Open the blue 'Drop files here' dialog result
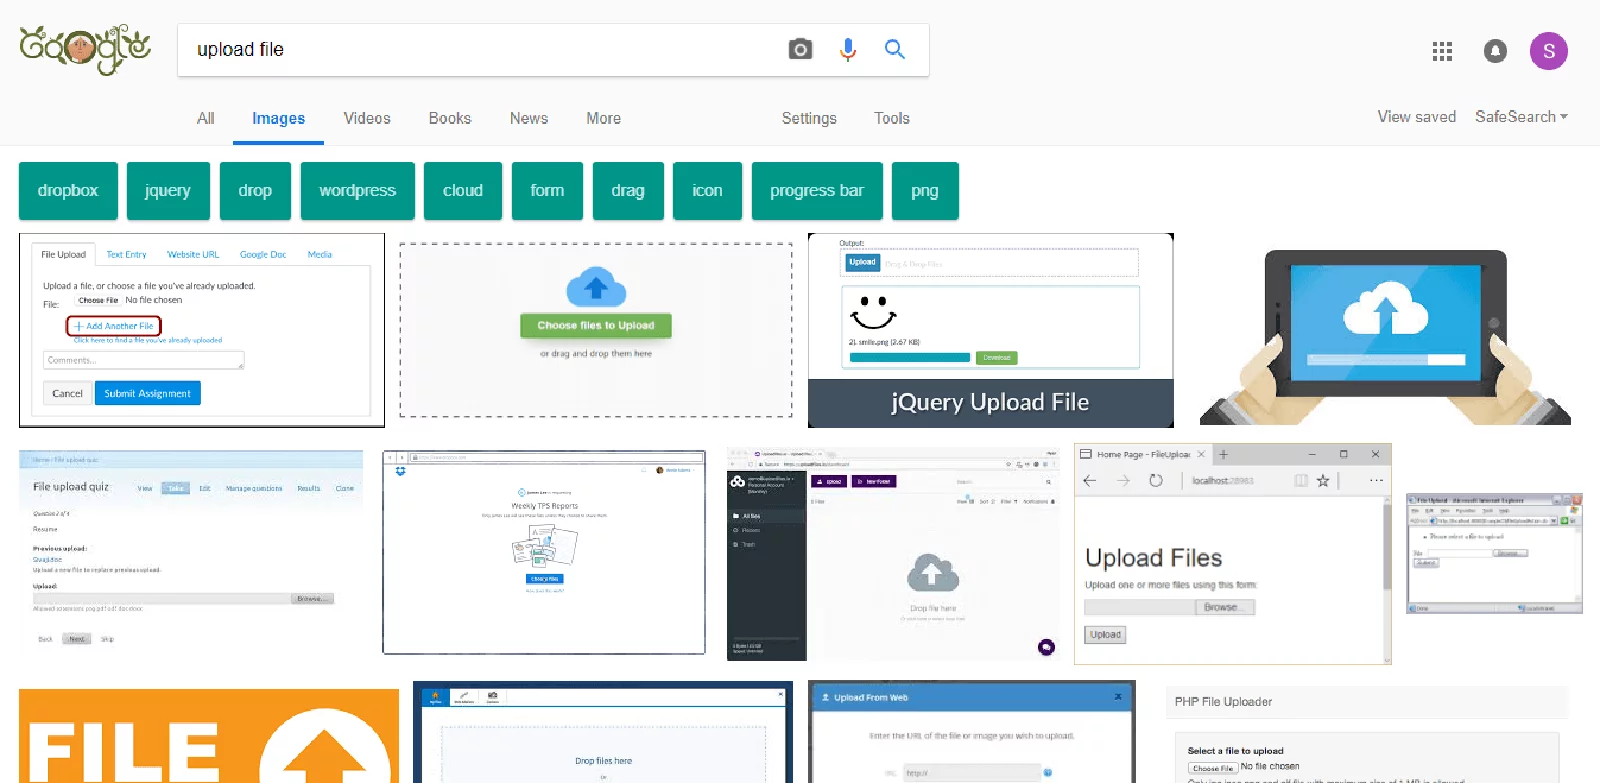This screenshot has width=1600, height=783. [x=603, y=732]
